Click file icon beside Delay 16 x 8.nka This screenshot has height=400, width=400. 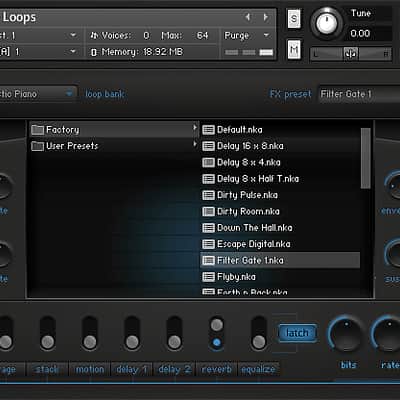208,146
